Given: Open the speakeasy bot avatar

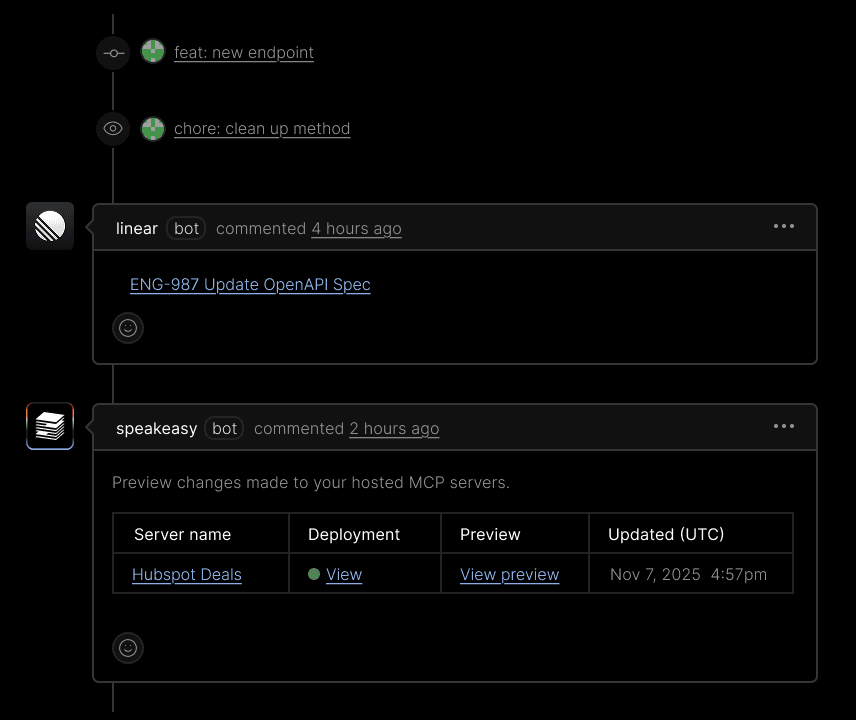Looking at the screenshot, I should (x=50, y=426).
